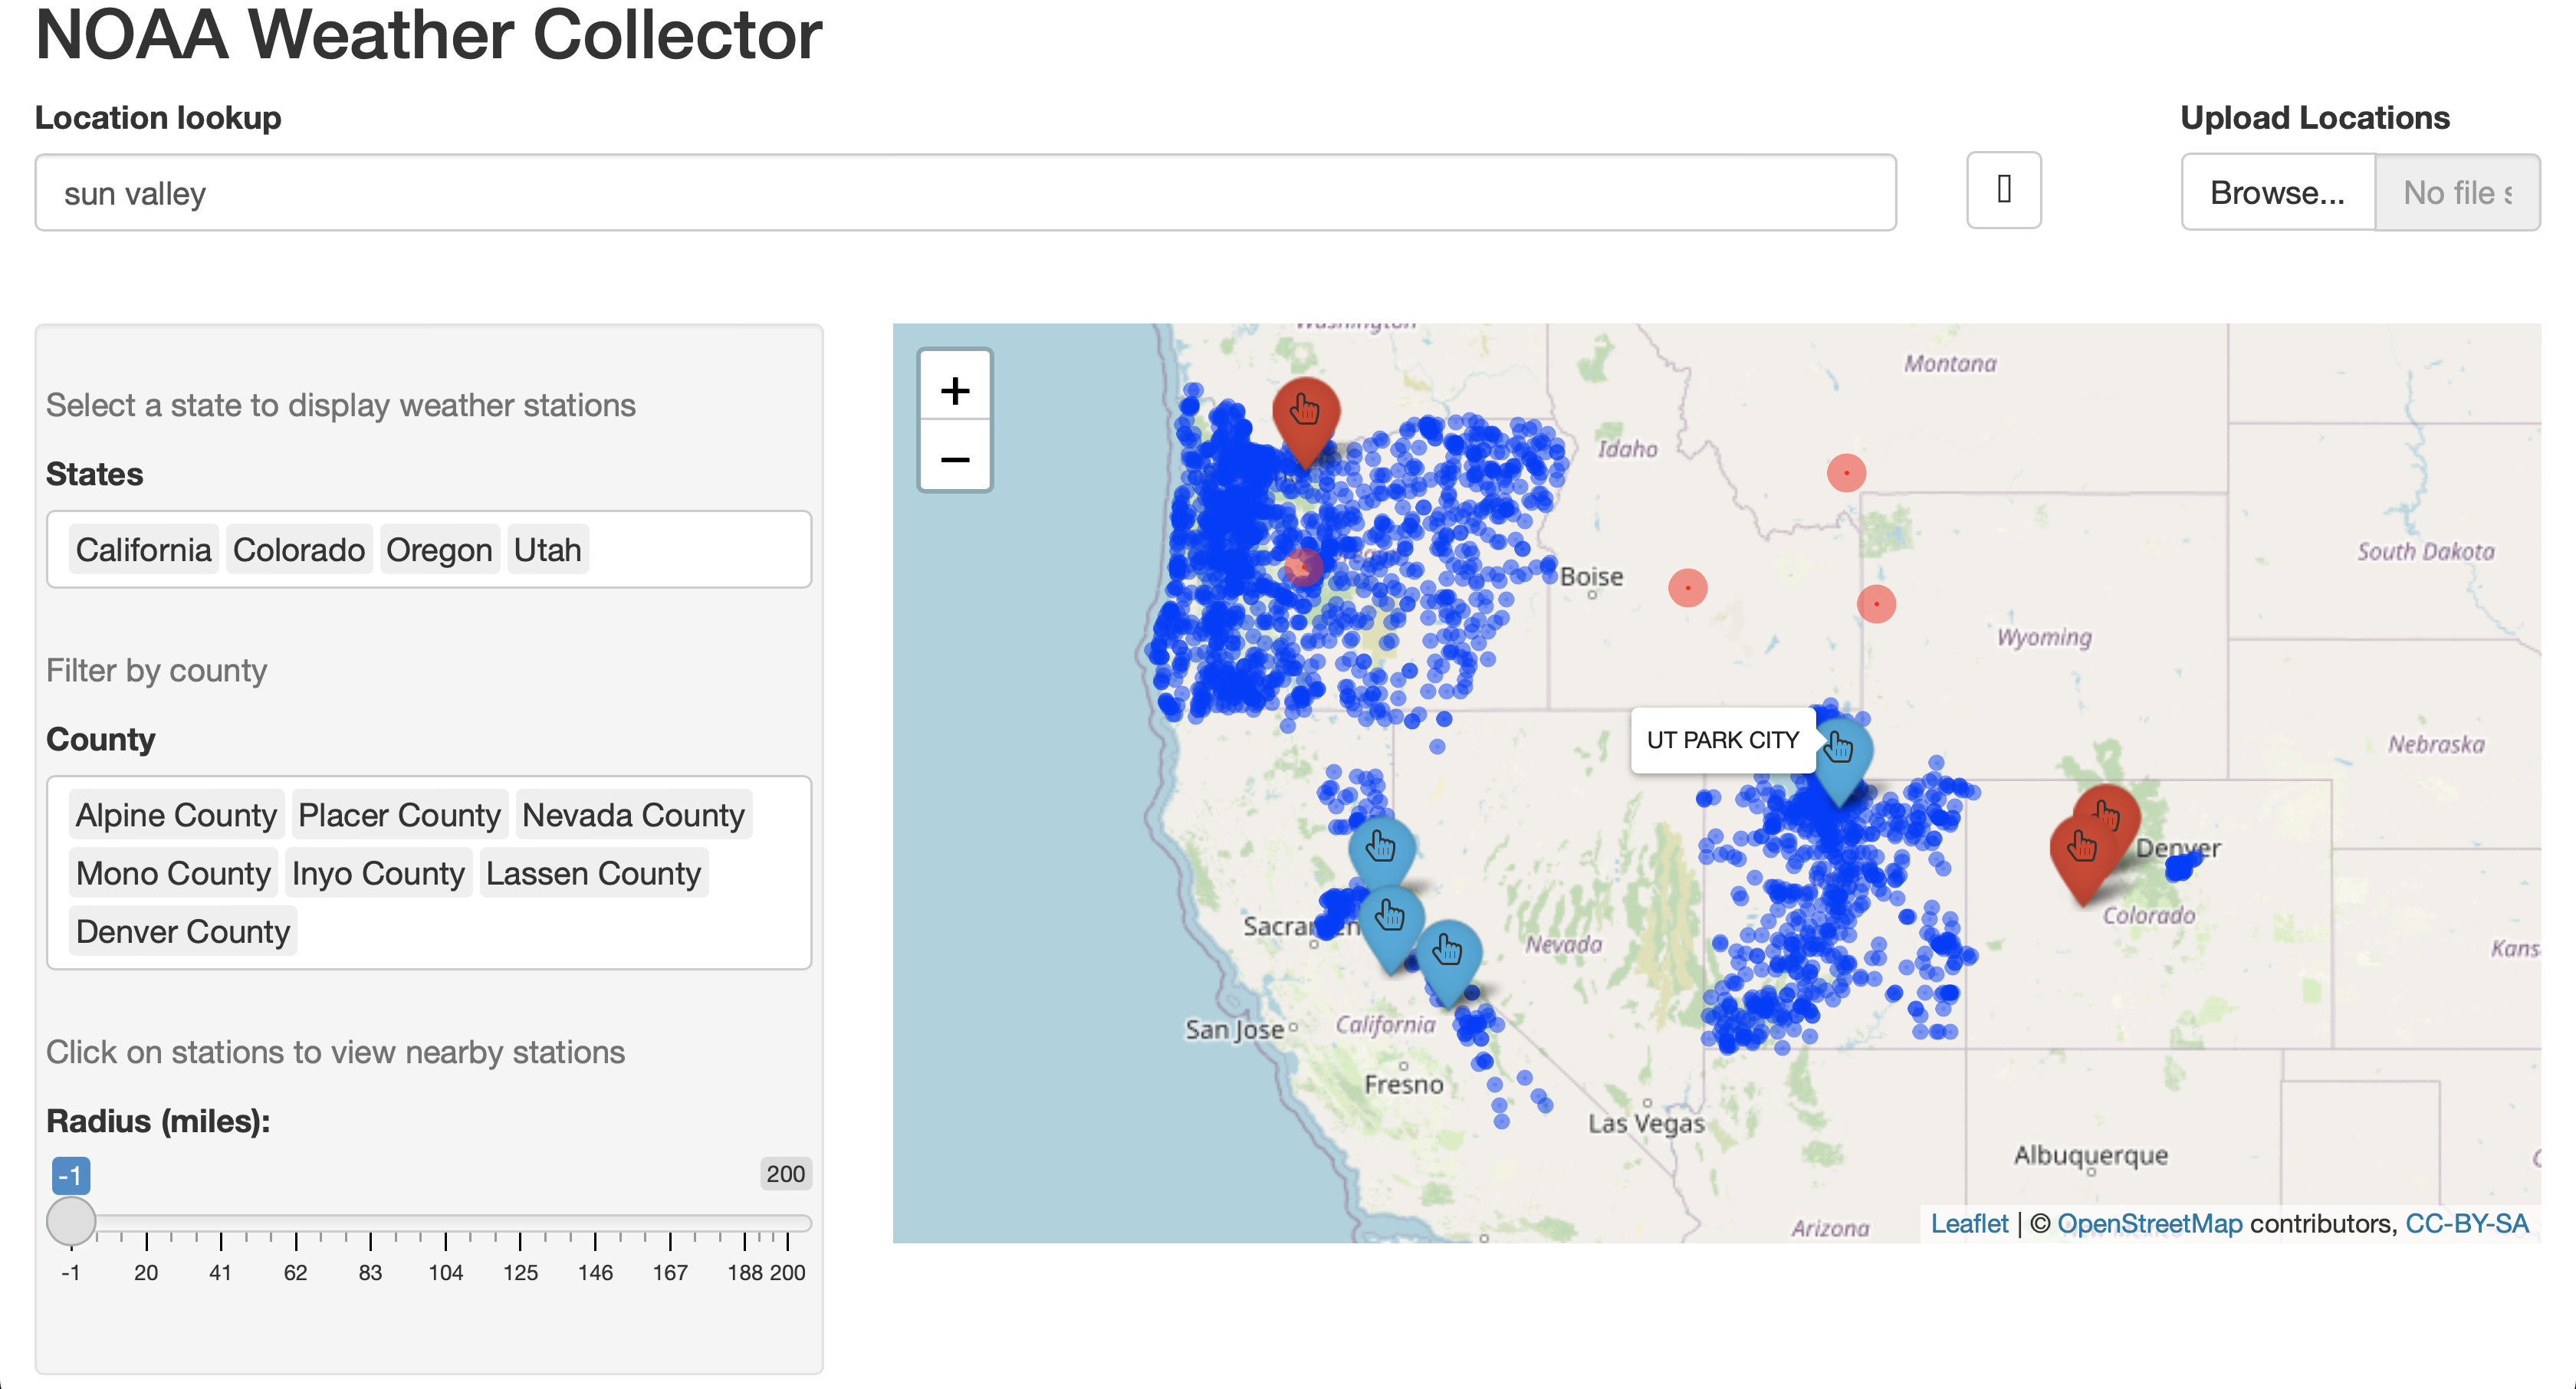Click the map zoom out minus button
The image size is (2576, 1389).
click(954, 459)
